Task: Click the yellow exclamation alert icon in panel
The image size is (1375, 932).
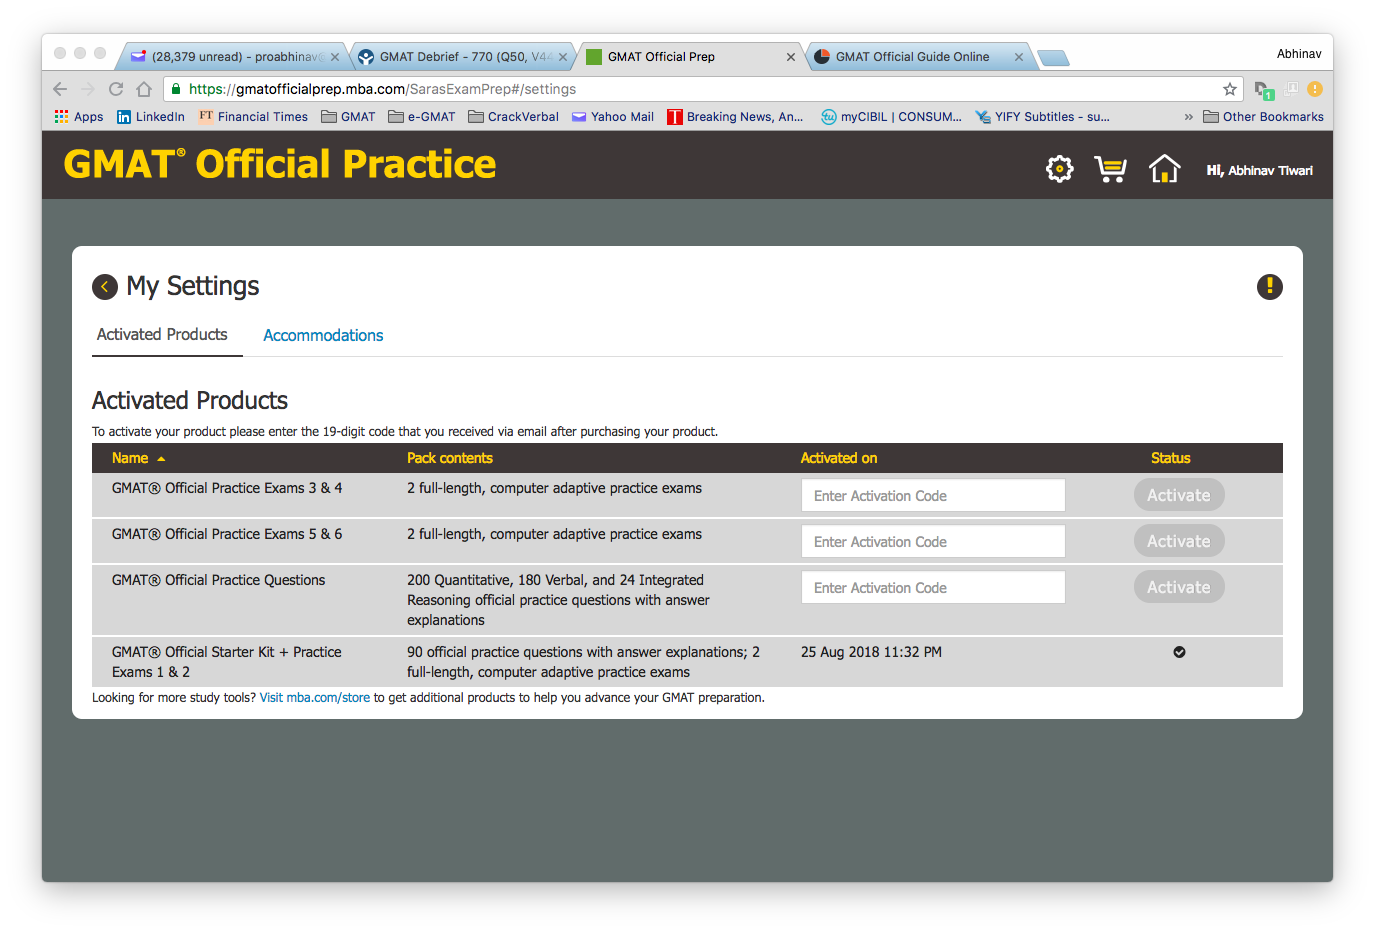Action: 1269,287
